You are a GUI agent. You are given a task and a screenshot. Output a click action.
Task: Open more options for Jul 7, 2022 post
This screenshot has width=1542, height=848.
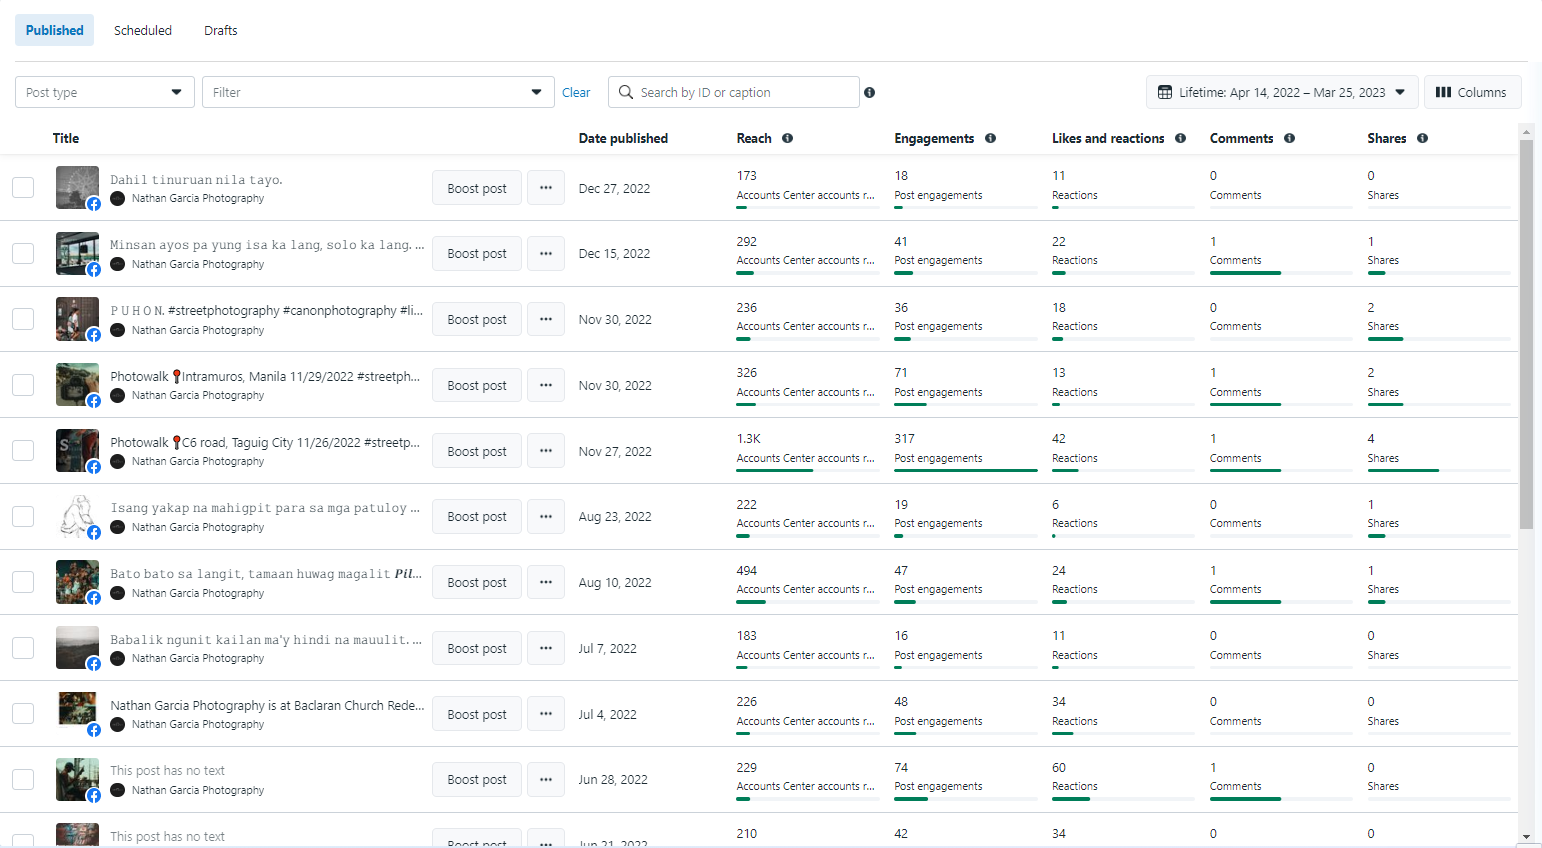pyautogui.click(x=546, y=648)
